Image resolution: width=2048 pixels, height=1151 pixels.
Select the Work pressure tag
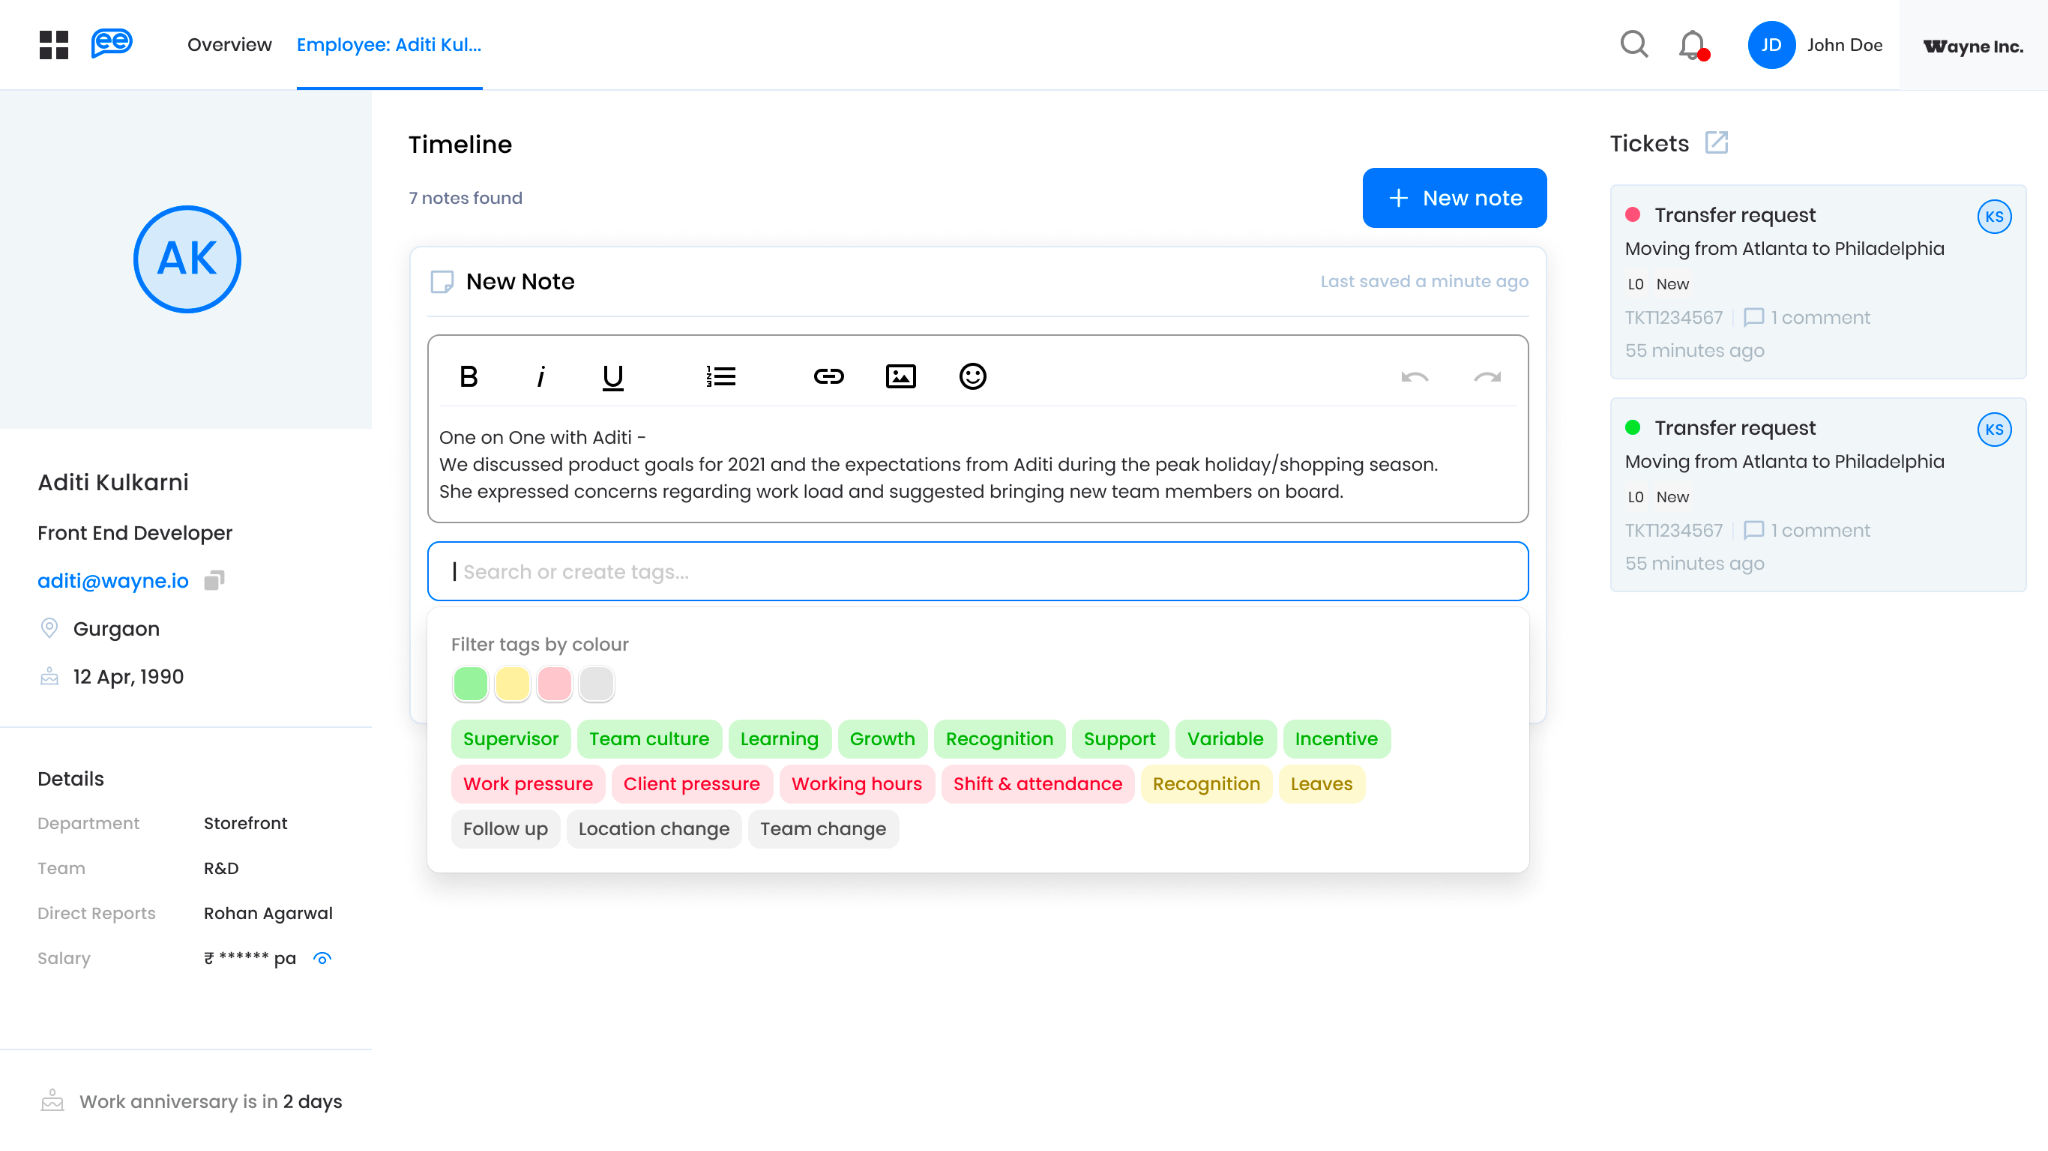pyautogui.click(x=527, y=784)
